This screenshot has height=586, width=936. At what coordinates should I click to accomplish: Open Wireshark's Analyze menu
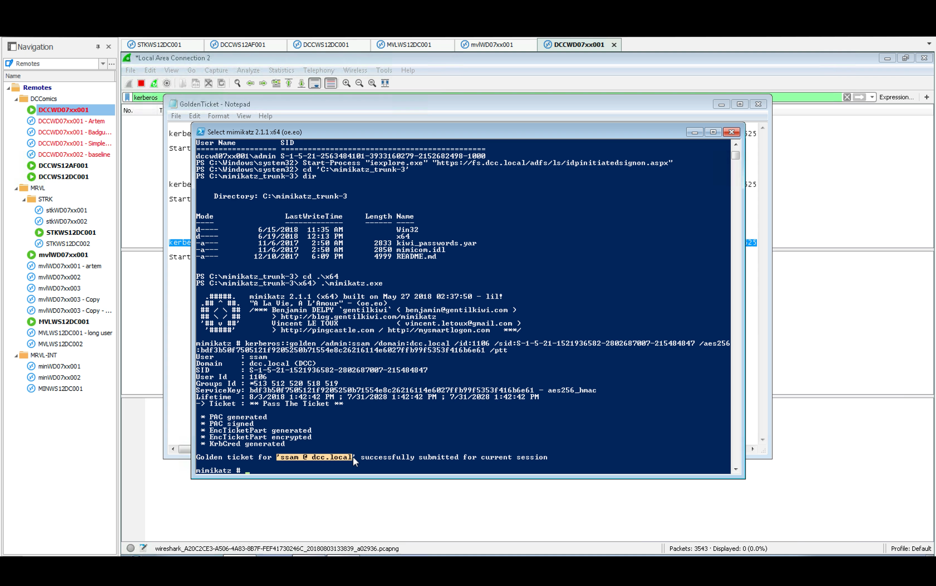(248, 70)
